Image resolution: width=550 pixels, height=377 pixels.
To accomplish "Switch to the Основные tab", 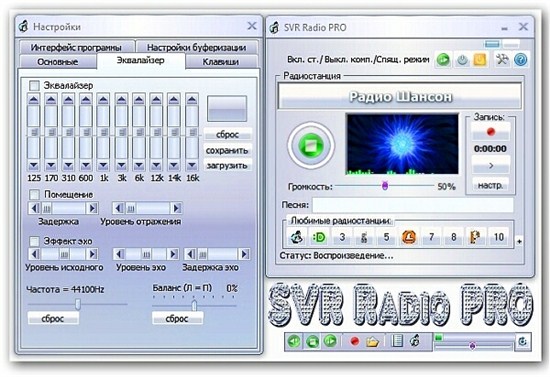I will click(x=58, y=62).
